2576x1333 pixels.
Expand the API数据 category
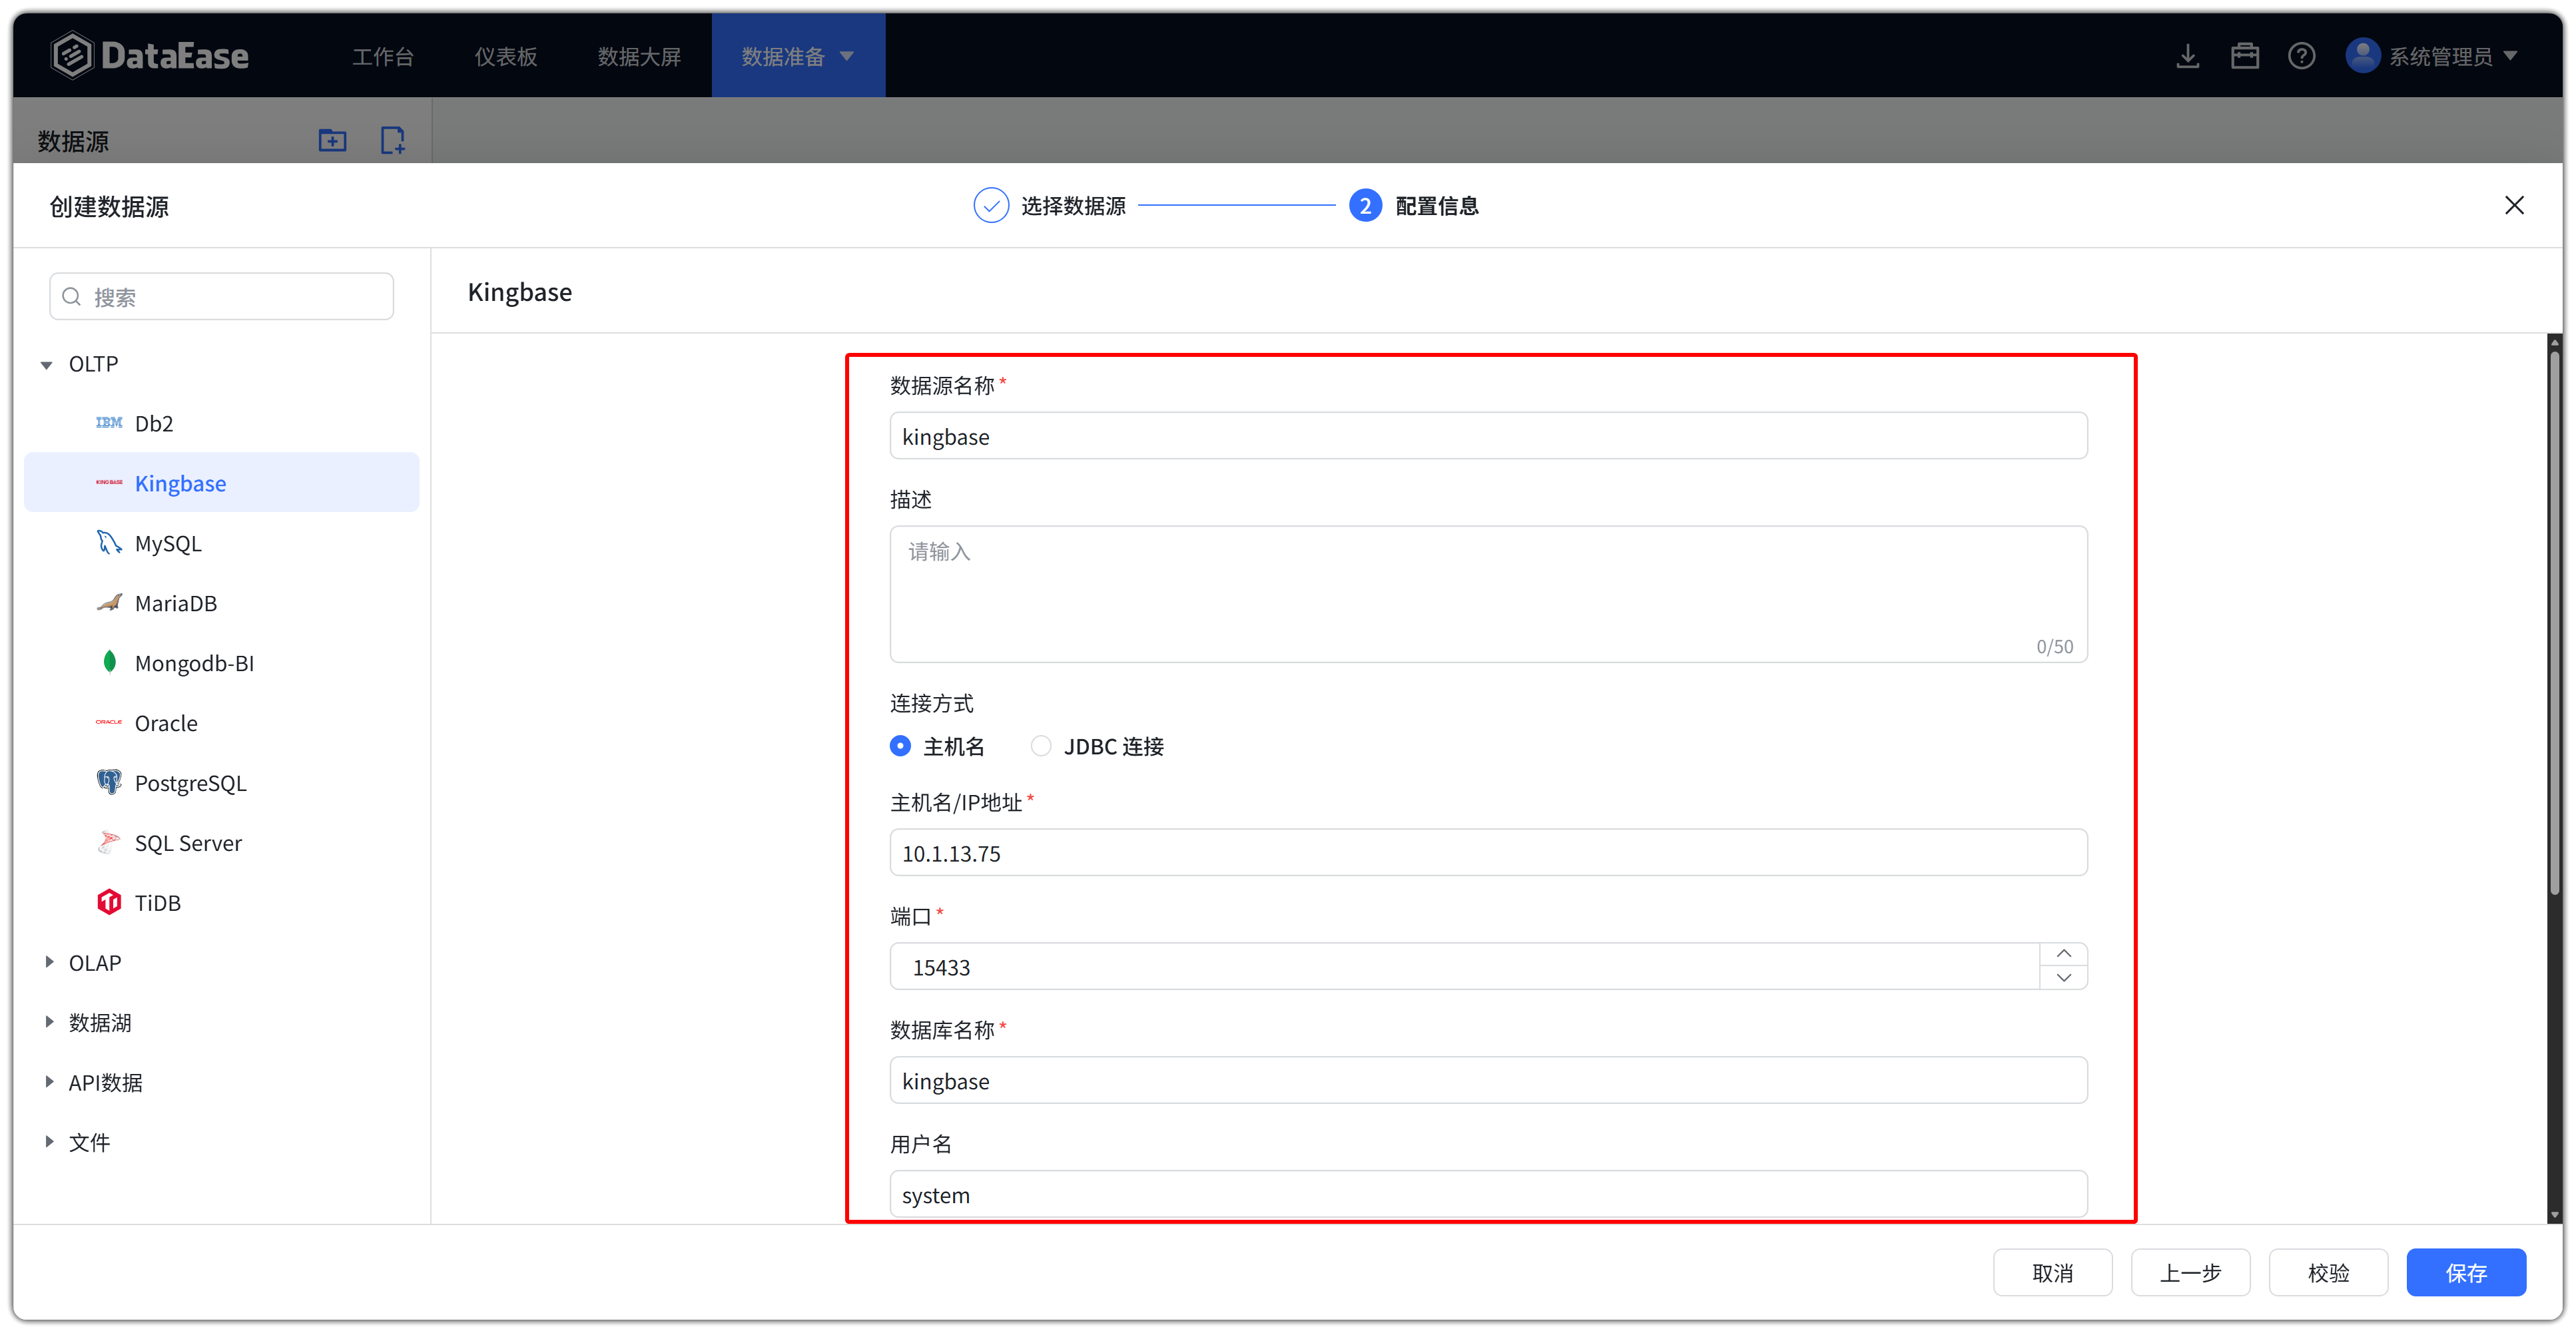(49, 1082)
